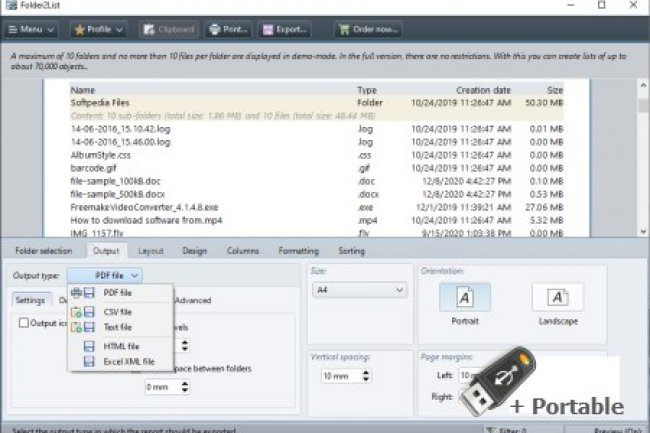
Task: Select Excel XML file option
Action: (x=120, y=361)
